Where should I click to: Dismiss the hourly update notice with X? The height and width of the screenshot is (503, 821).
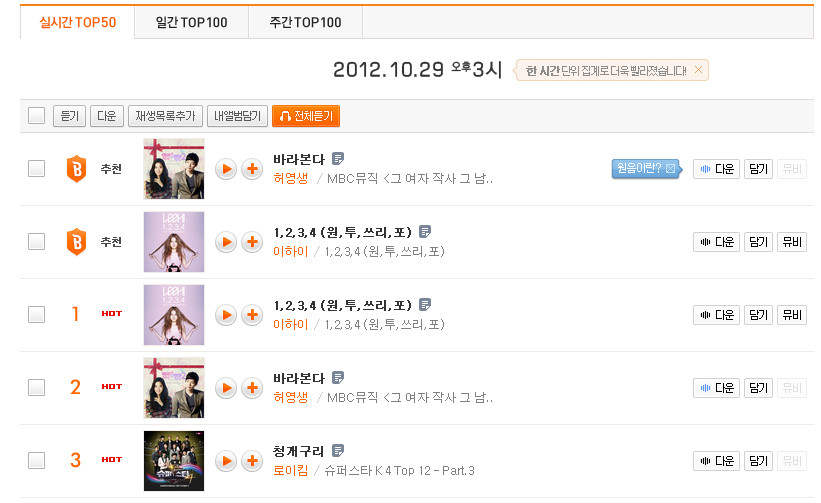tap(698, 70)
